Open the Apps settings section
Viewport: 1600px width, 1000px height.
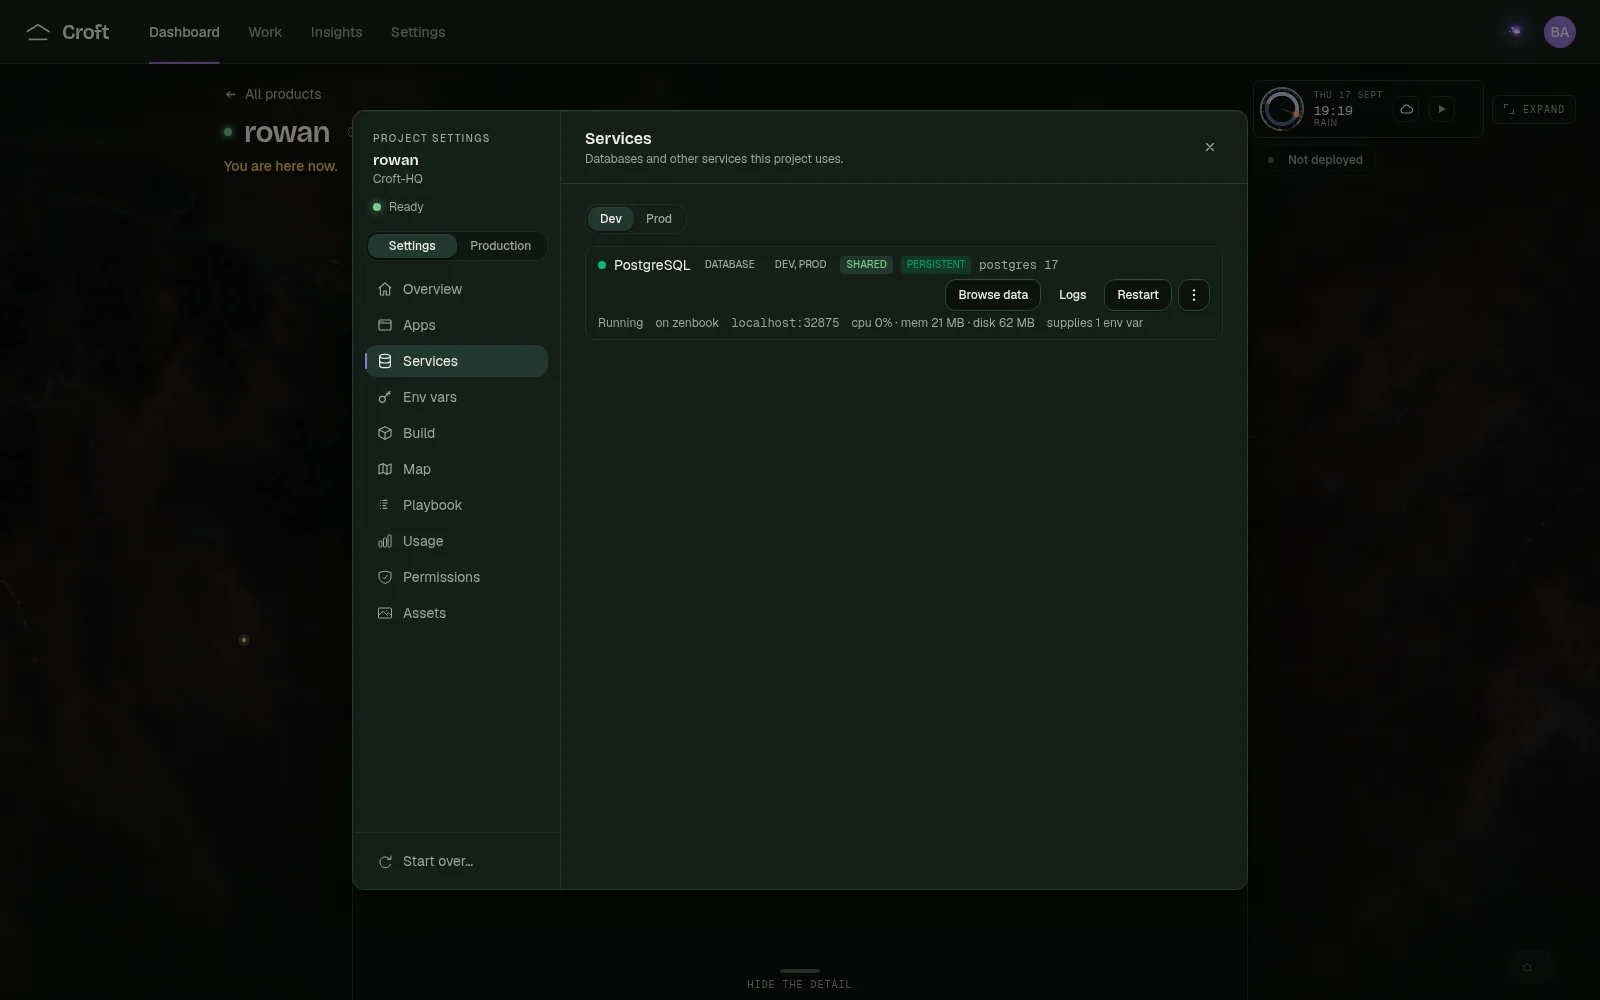tap(456, 325)
